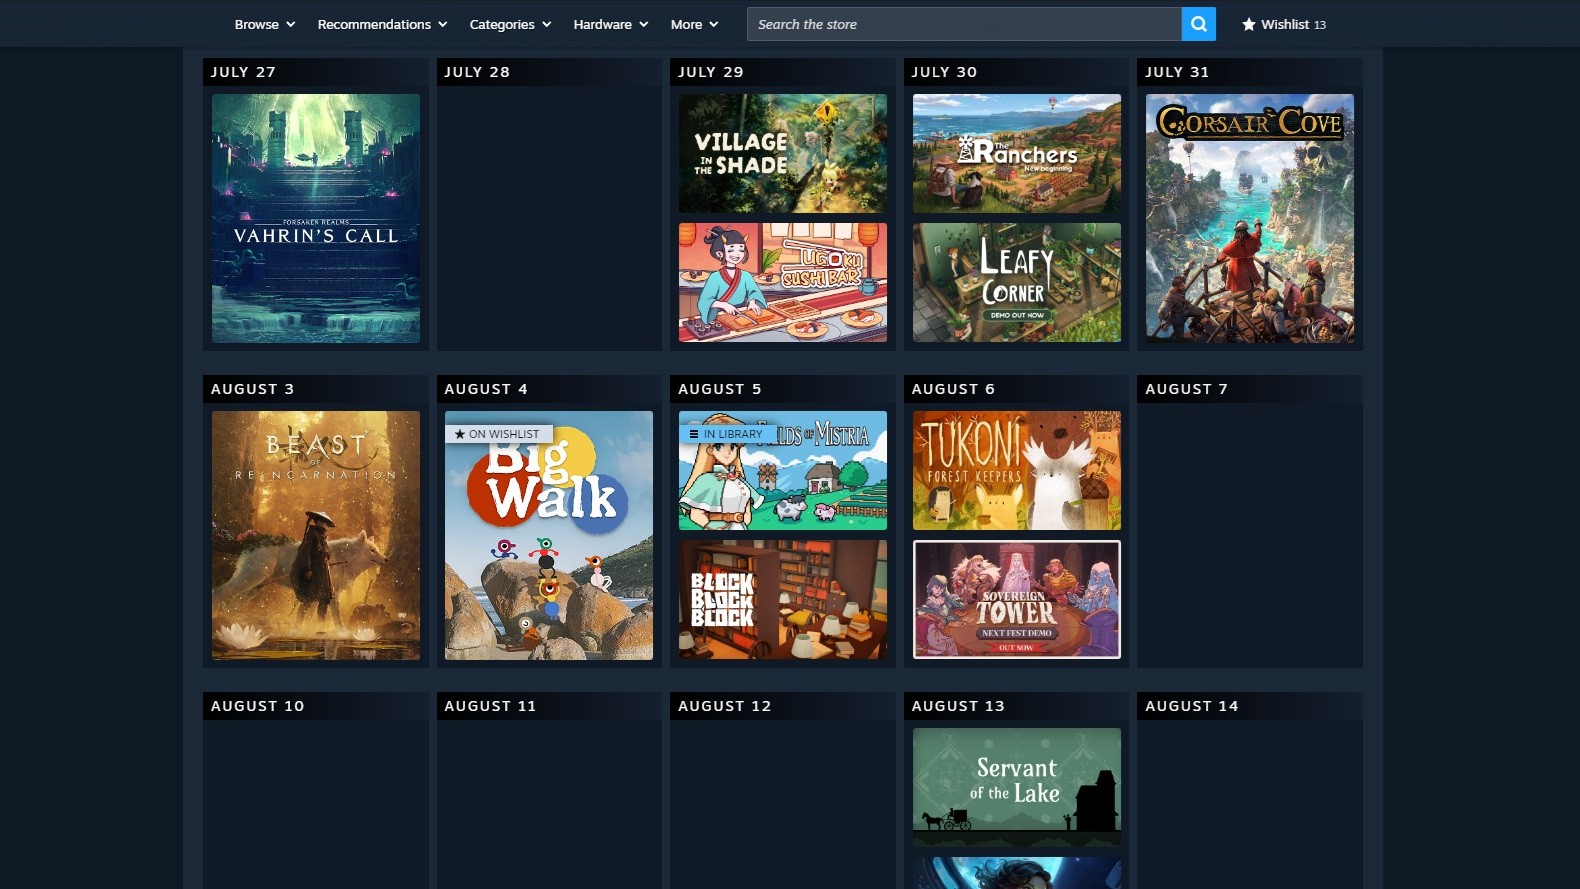Screen dimensions: 1580x889
Task: Open Fields of Mistria game capsule
Action: [x=783, y=470]
